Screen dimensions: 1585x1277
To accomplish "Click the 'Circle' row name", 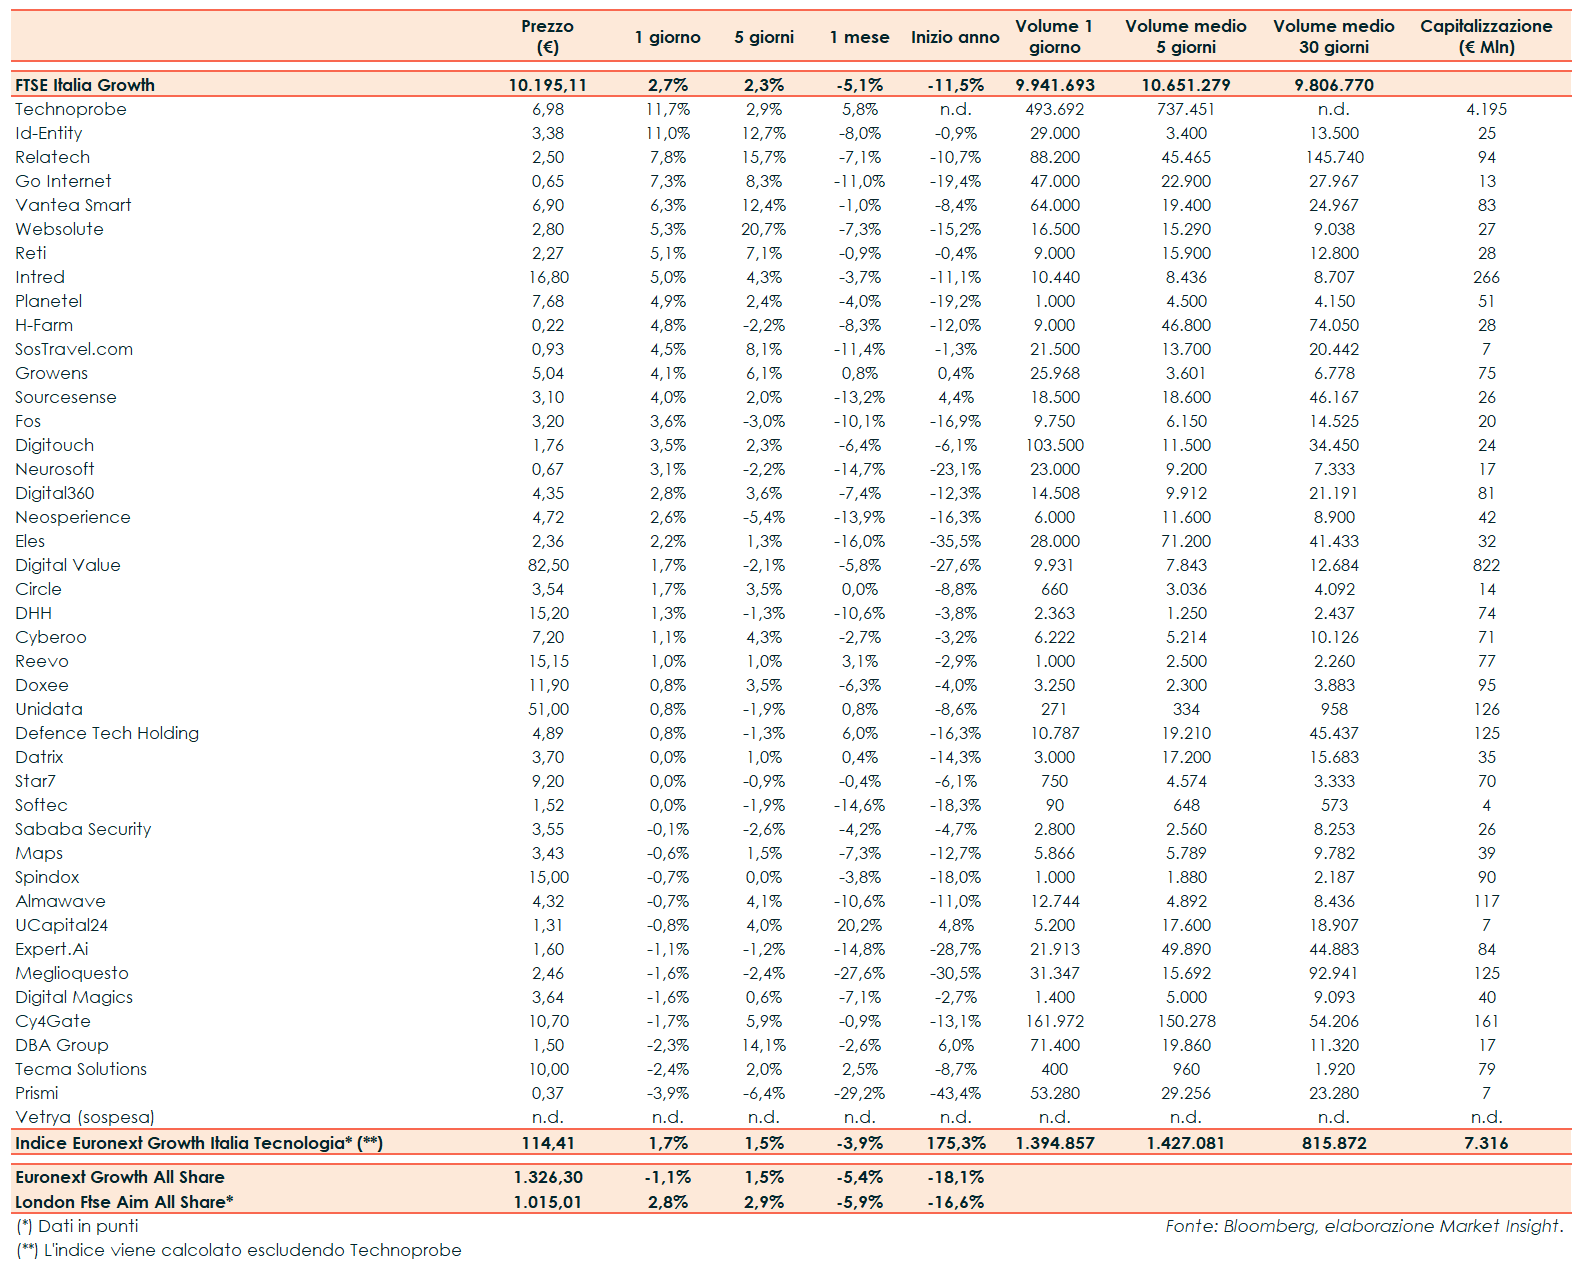I will coord(38,589).
